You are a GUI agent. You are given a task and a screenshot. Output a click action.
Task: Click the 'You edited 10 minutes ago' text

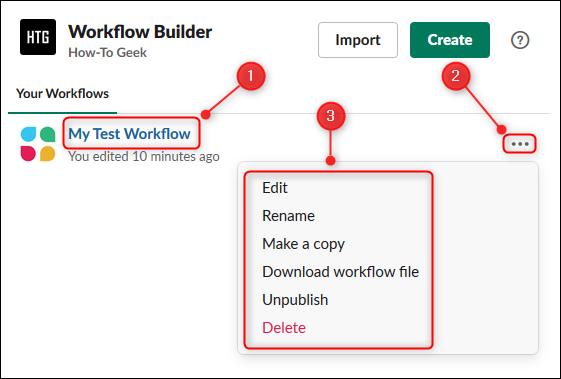point(144,156)
